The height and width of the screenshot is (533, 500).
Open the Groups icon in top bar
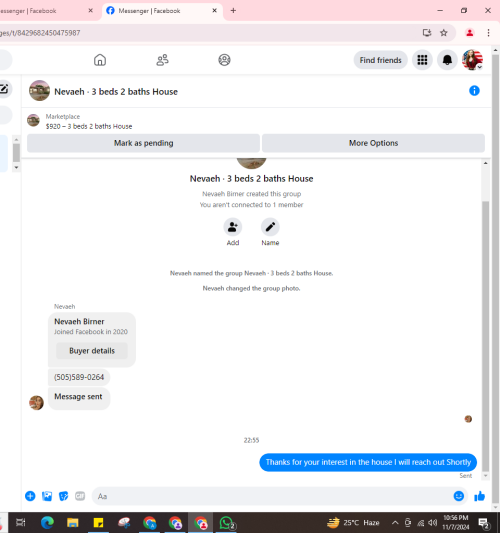[224, 60]
